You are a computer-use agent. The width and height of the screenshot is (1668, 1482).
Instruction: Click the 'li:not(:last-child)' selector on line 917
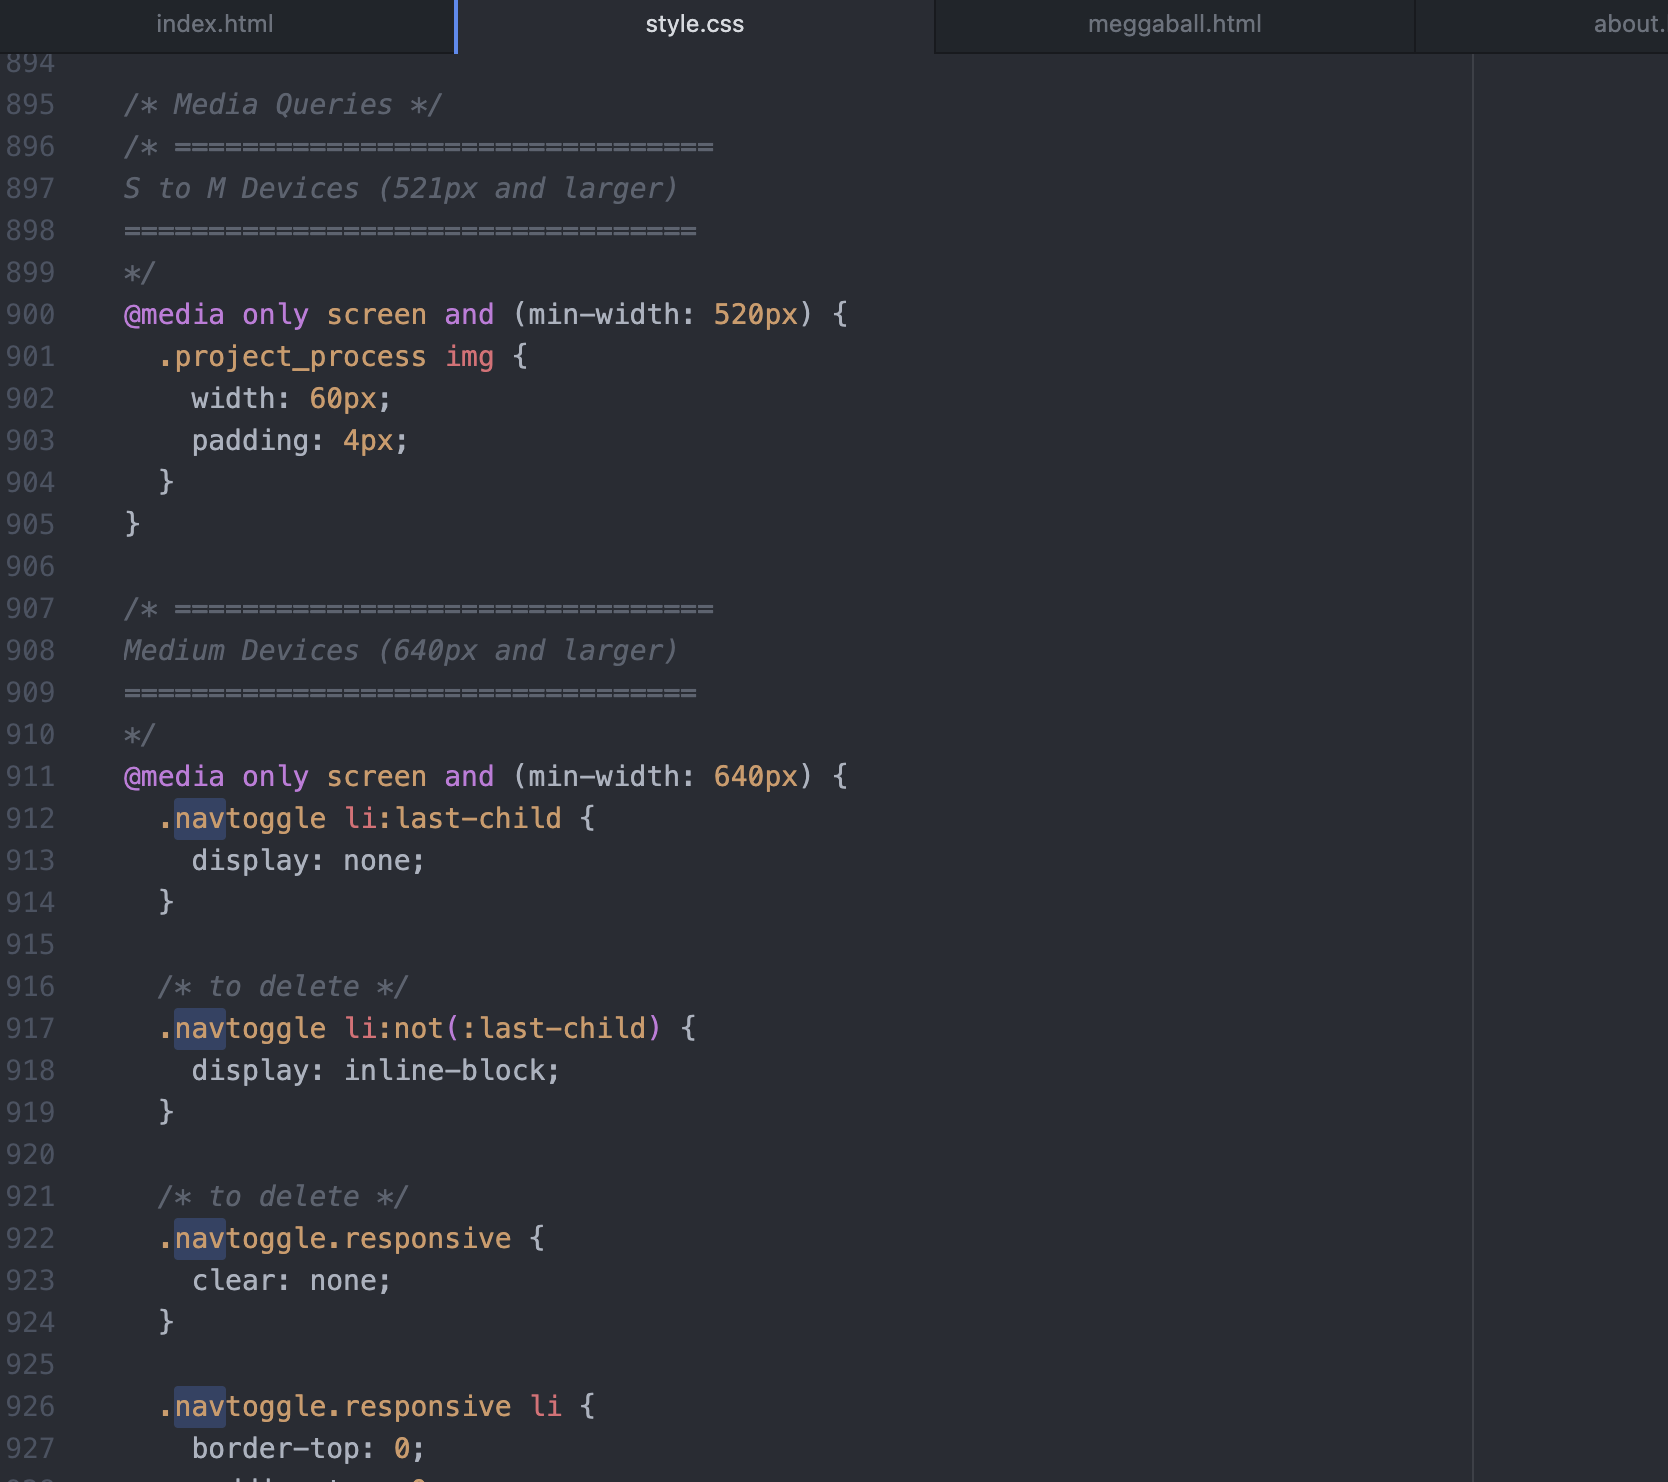(x=503, y=1029)
